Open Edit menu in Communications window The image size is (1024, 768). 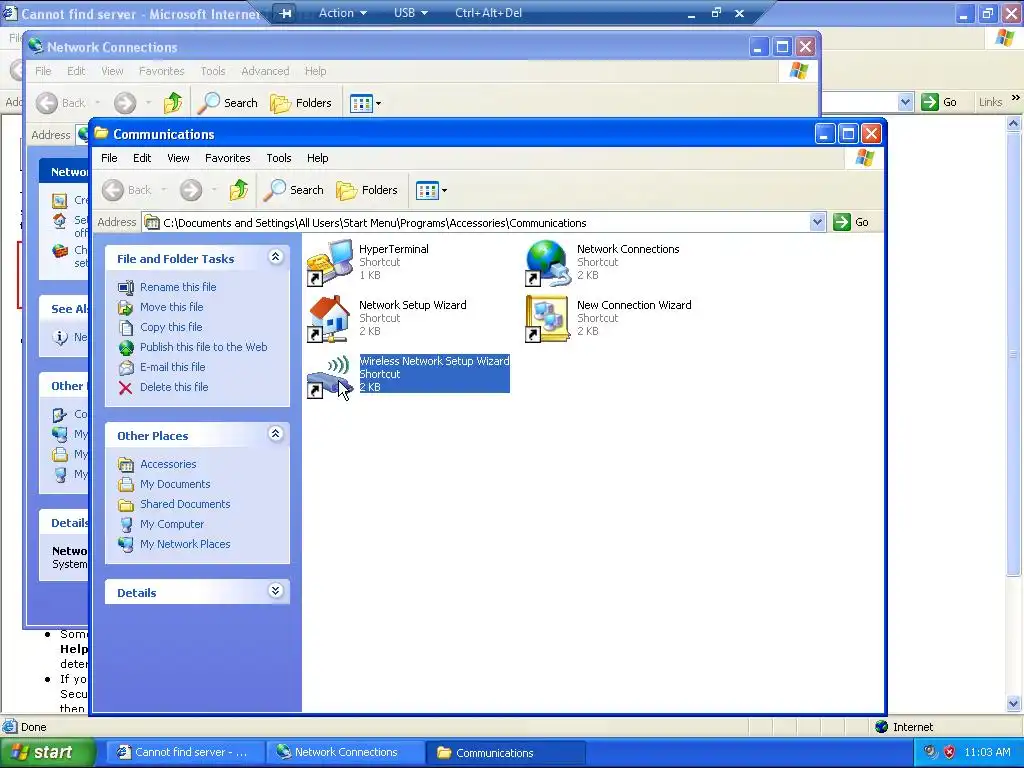[x=142, y=158]
